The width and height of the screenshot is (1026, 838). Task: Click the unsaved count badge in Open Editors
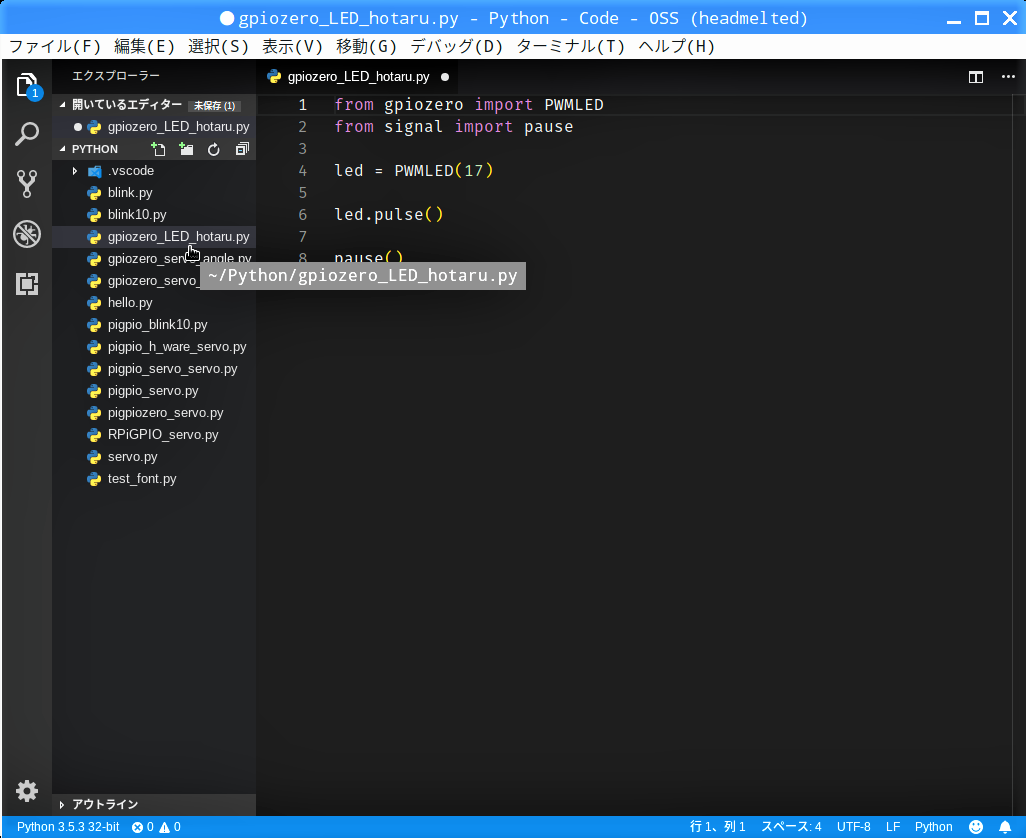[x=214, y=105]
